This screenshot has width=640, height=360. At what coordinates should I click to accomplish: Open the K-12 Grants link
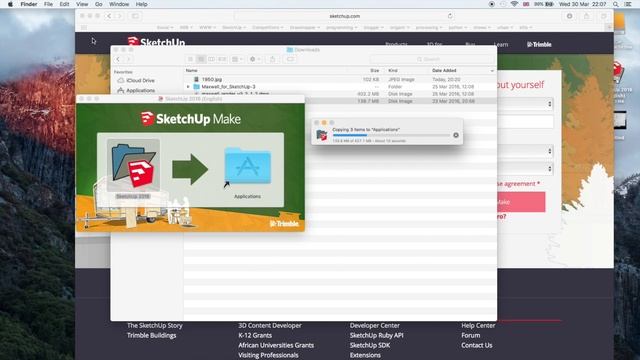[x=255, y=335]
